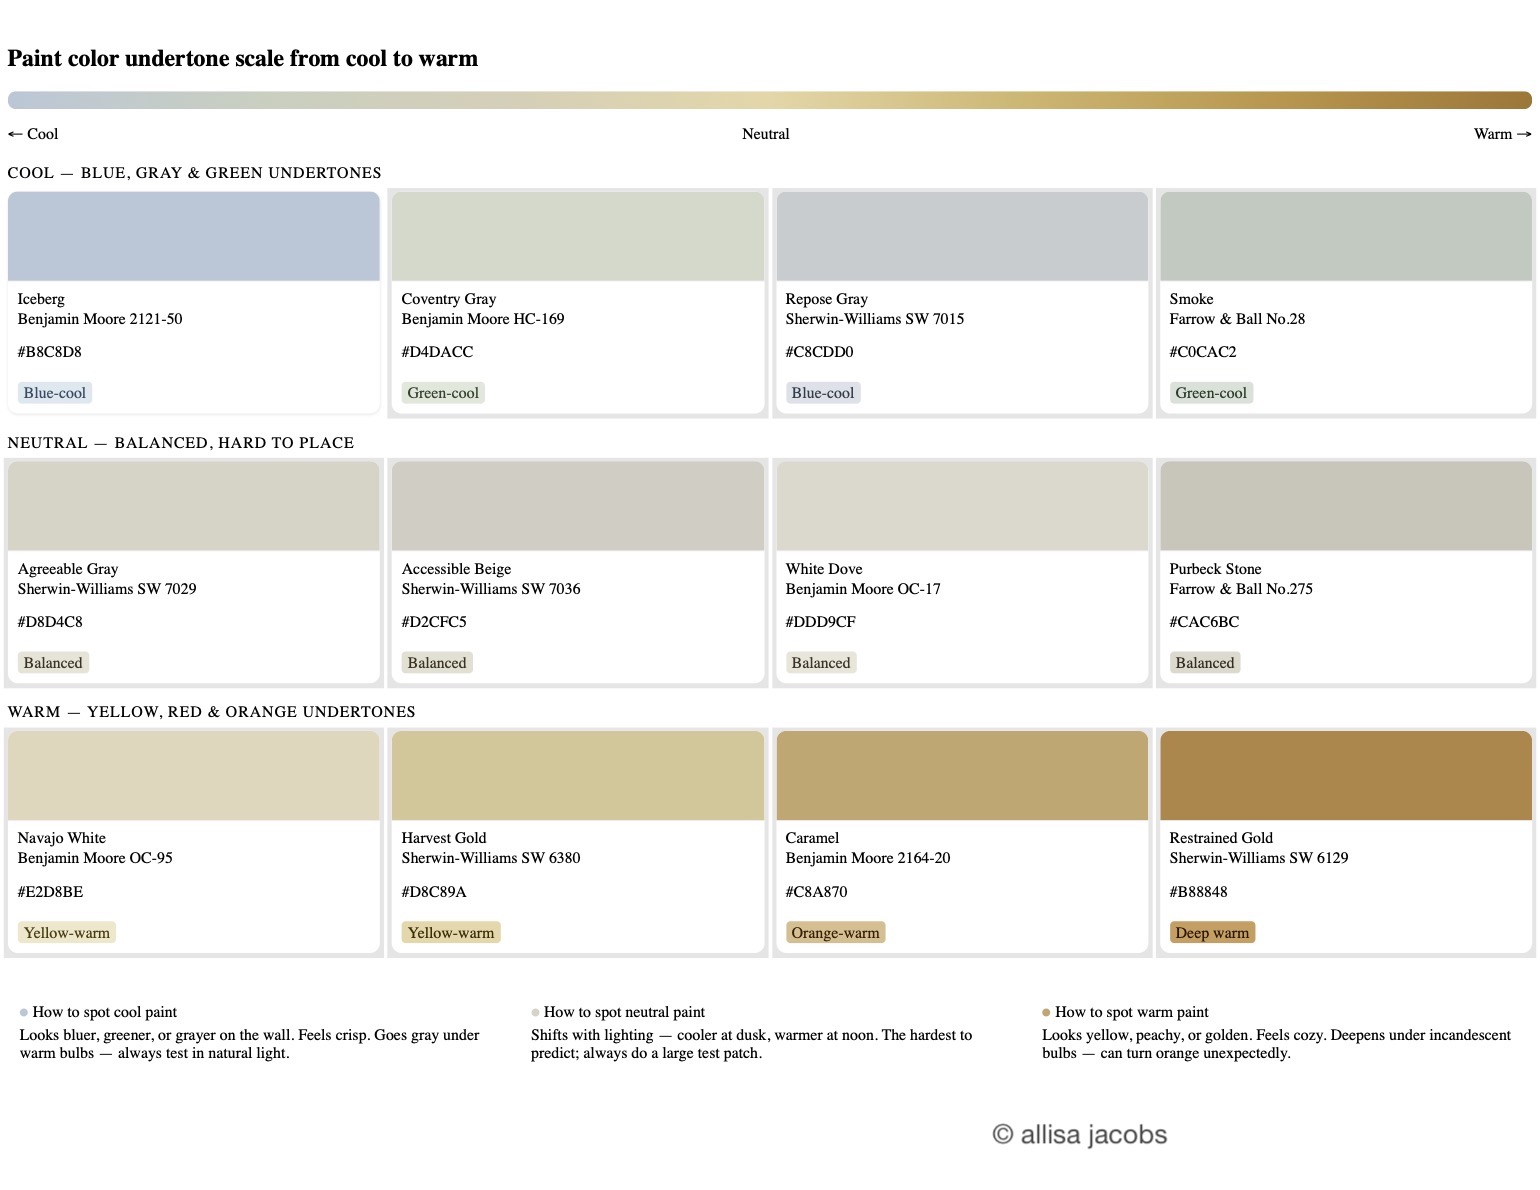Choose the White Dove swatch
The image size is (1540, 1190).
click(x=961, y=506)
